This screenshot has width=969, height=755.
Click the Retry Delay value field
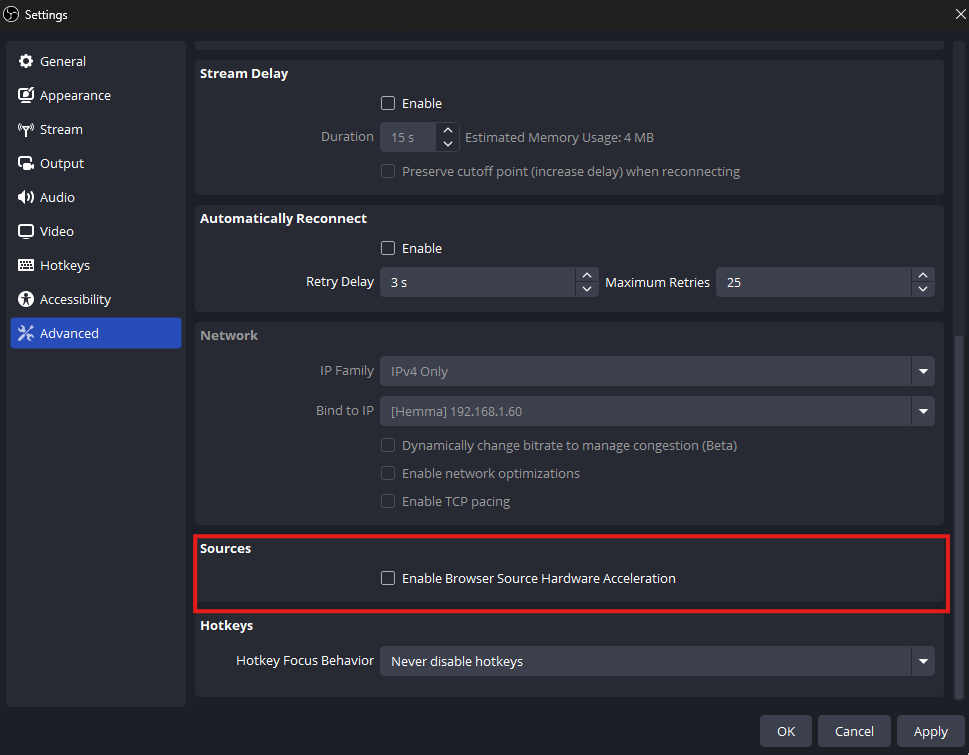pos(478,282)
